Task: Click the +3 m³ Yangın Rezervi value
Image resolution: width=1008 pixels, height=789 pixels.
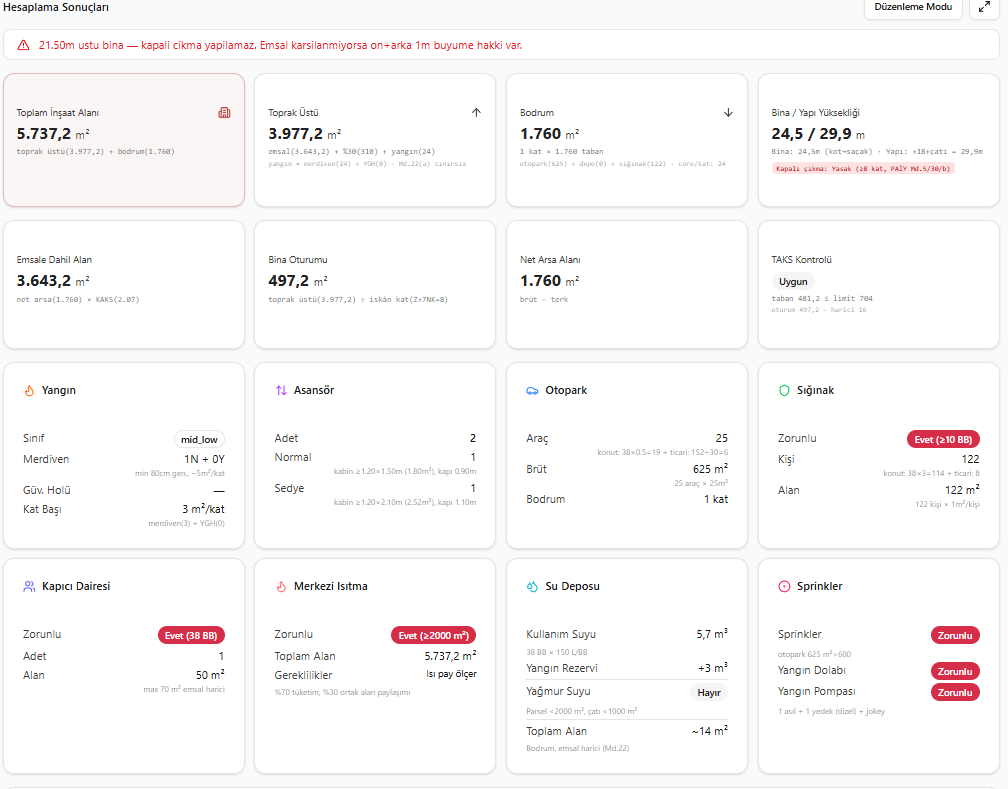Action: click(x=713, y=668)
